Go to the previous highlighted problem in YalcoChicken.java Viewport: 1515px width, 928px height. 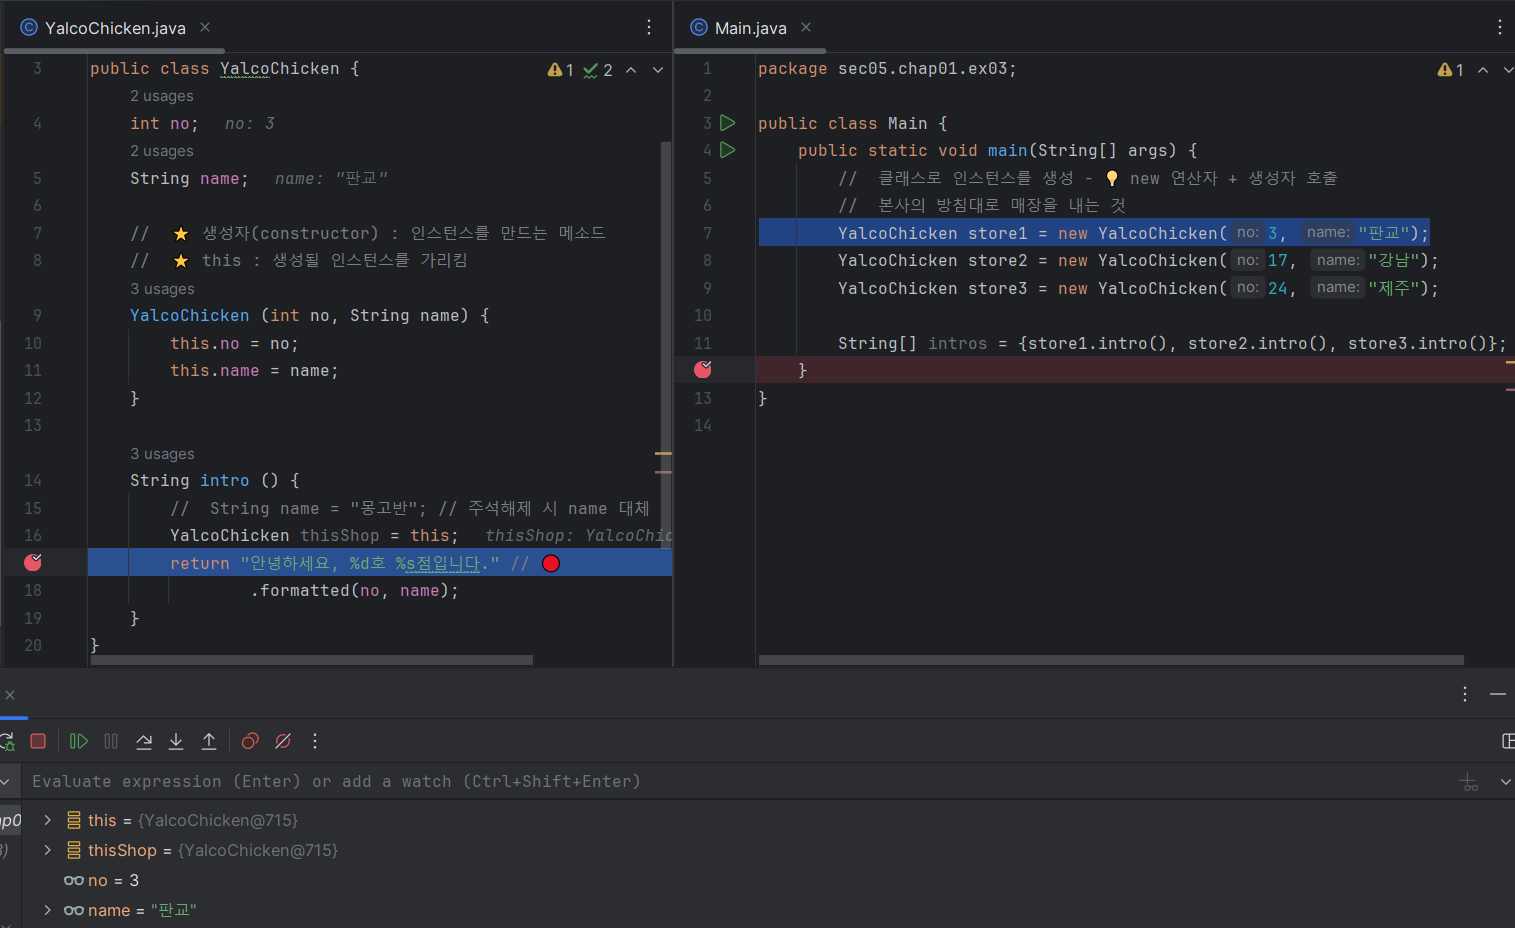(631, 70)
